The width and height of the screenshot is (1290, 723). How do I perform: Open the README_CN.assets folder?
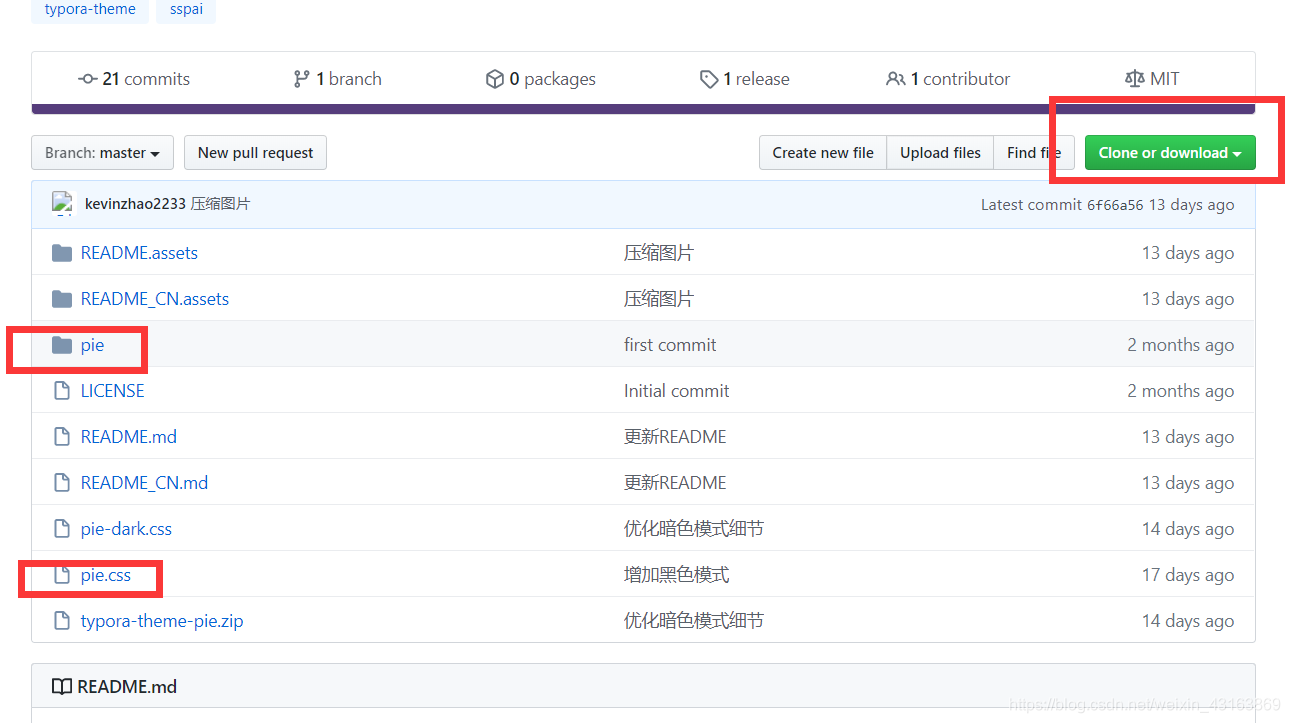[x=155, y=299]
